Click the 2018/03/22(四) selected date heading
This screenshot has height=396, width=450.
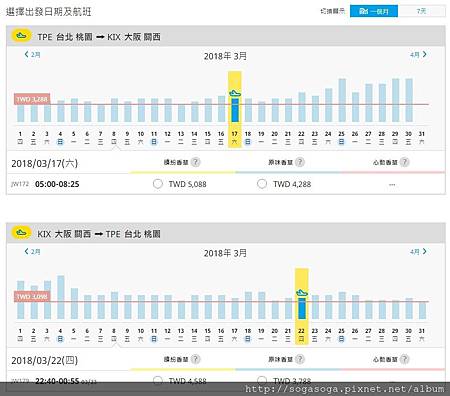(45, 360)
